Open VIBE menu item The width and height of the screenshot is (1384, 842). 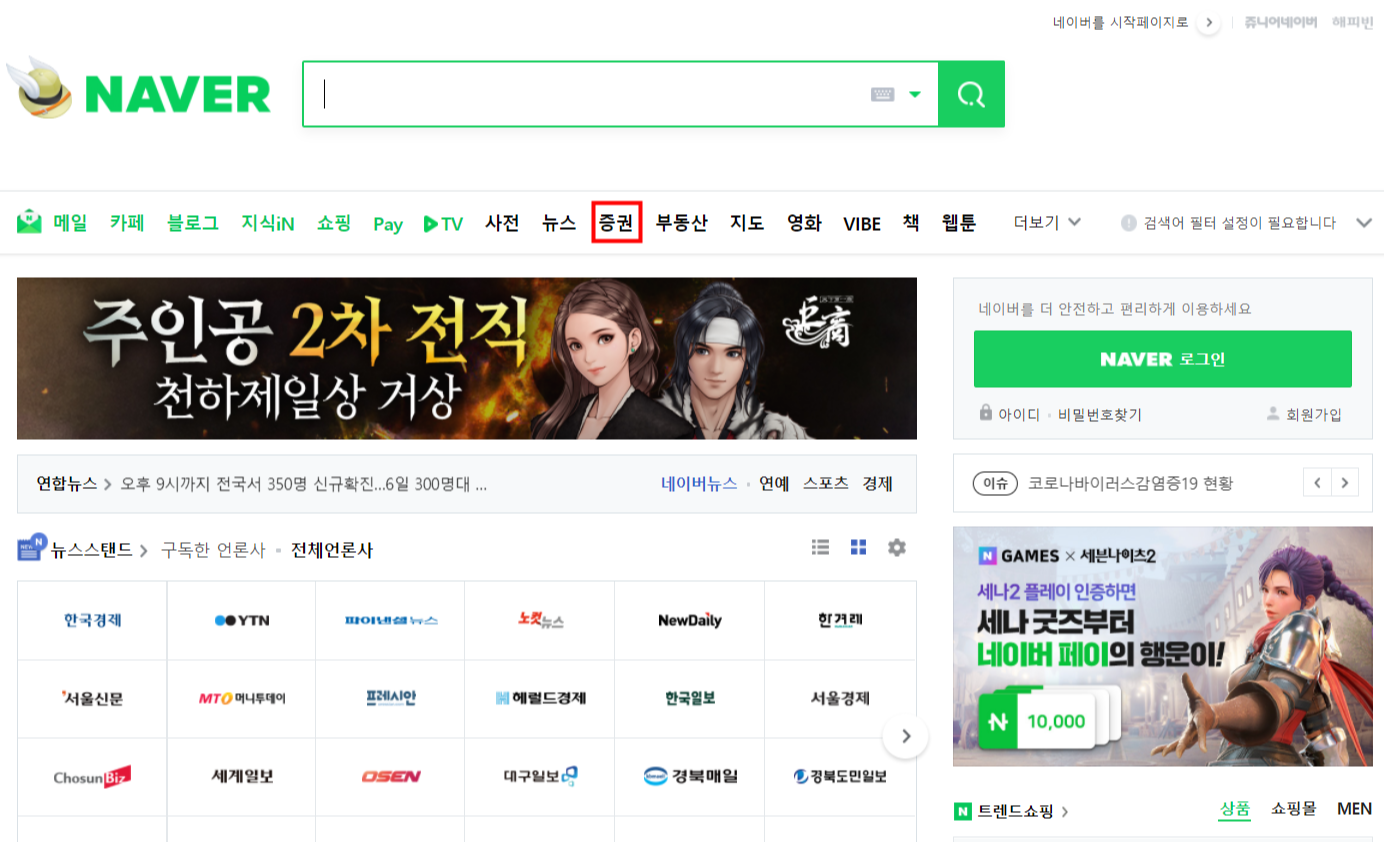(x=862, y=224)
